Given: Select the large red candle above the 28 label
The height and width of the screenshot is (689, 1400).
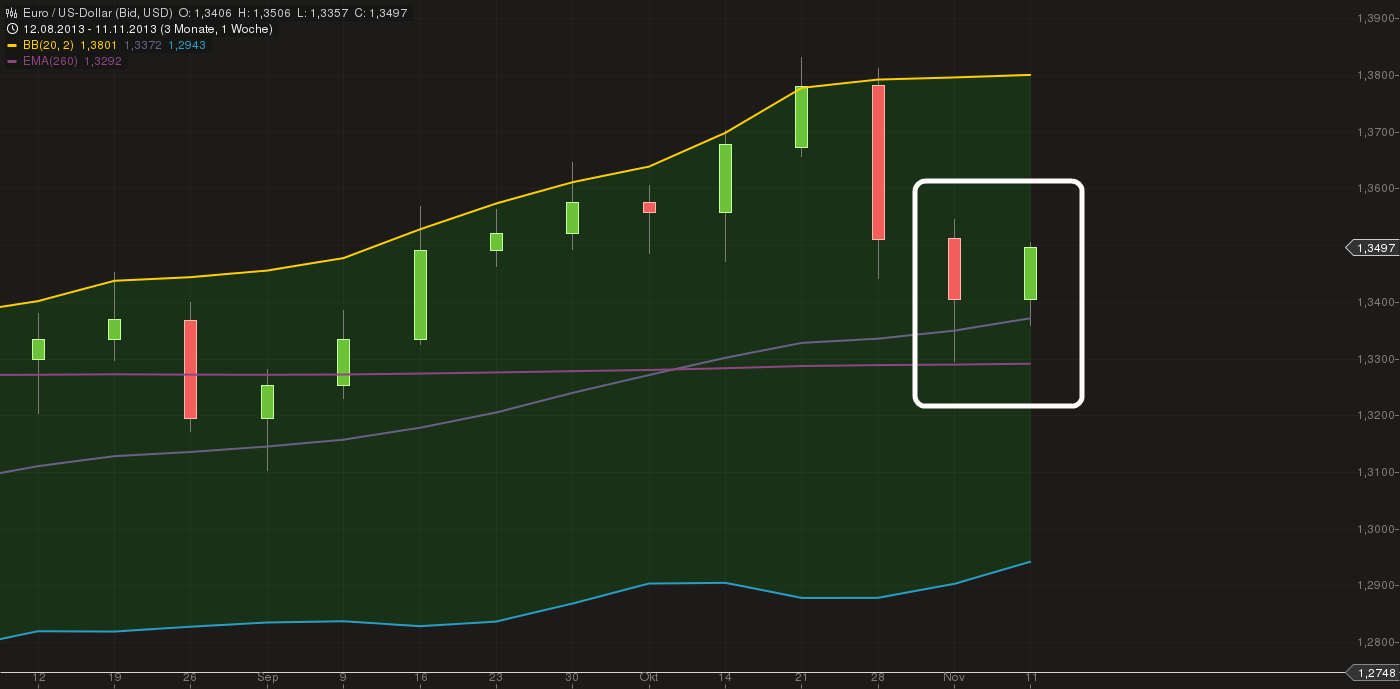Looking at the screenshot, I should (x=878, y=160).
